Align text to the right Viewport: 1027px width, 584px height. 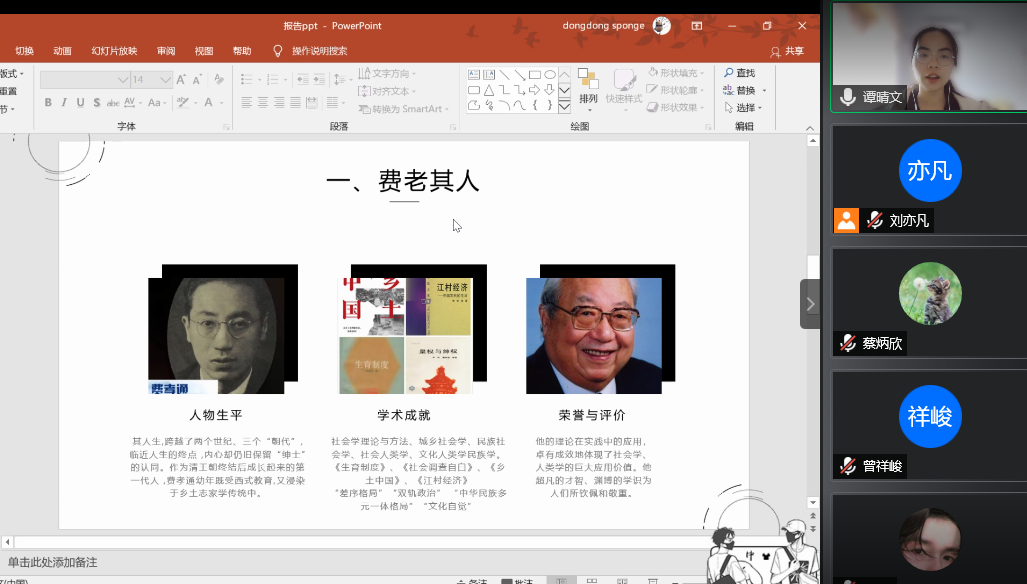pyautogui.click(x=279, y=103)
